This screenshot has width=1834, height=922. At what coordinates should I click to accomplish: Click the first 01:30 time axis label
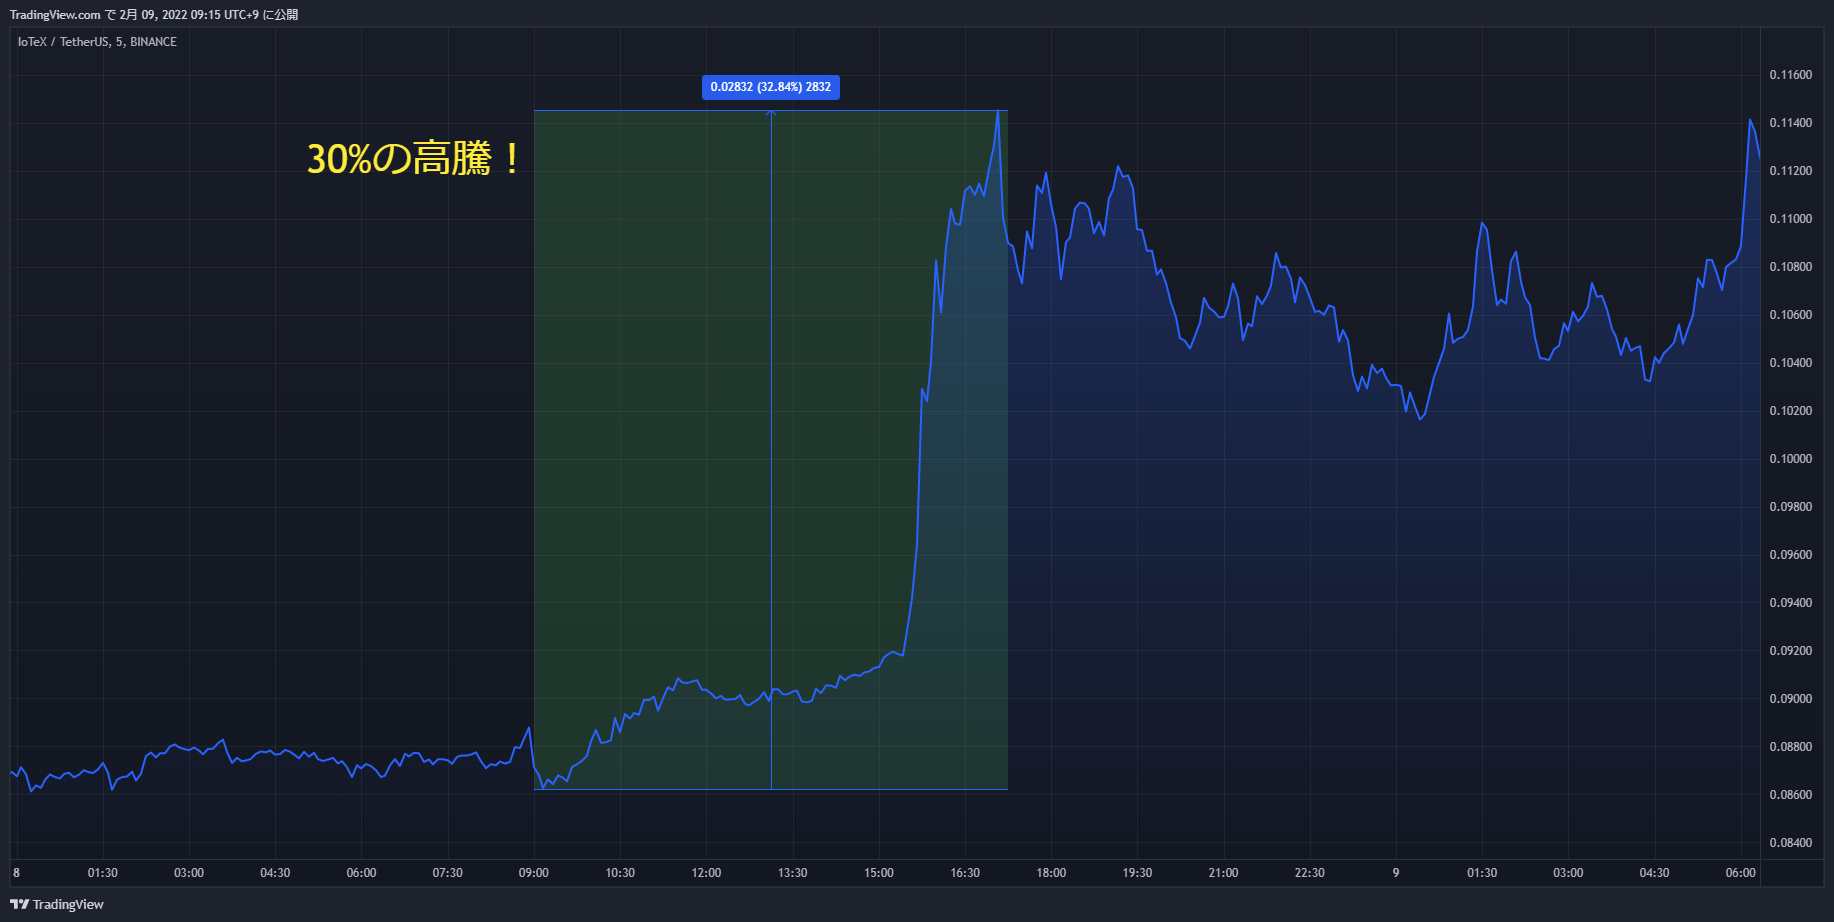[103, 873]
